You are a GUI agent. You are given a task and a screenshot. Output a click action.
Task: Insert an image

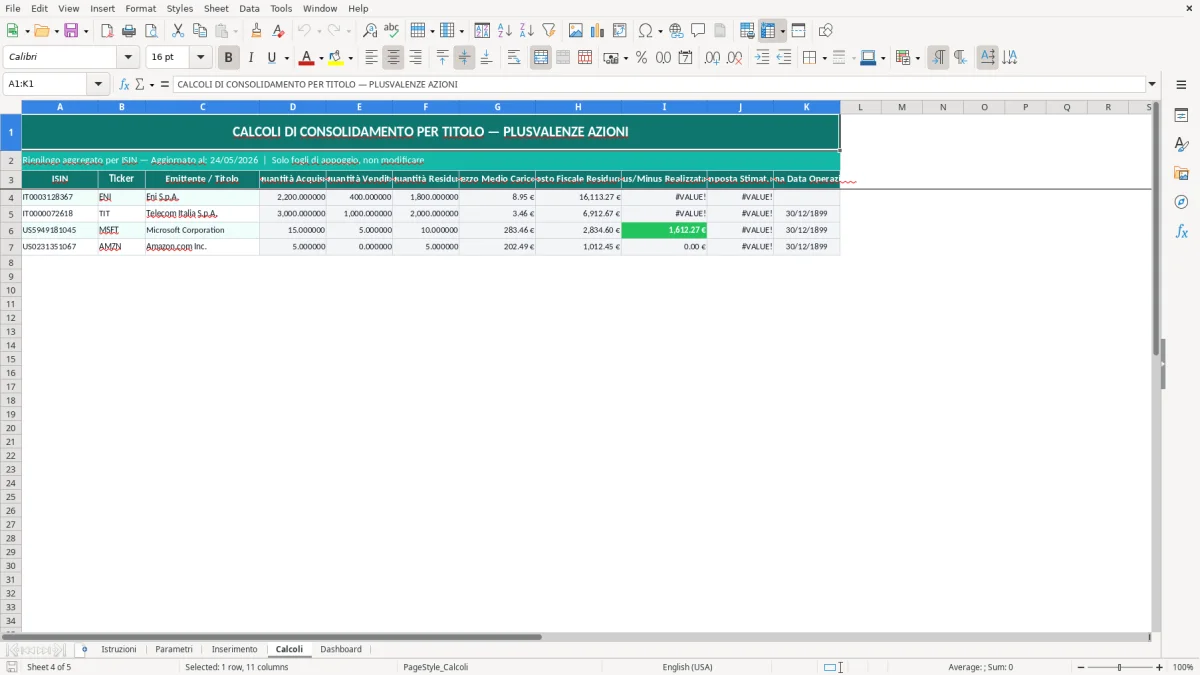click(576, 31)
